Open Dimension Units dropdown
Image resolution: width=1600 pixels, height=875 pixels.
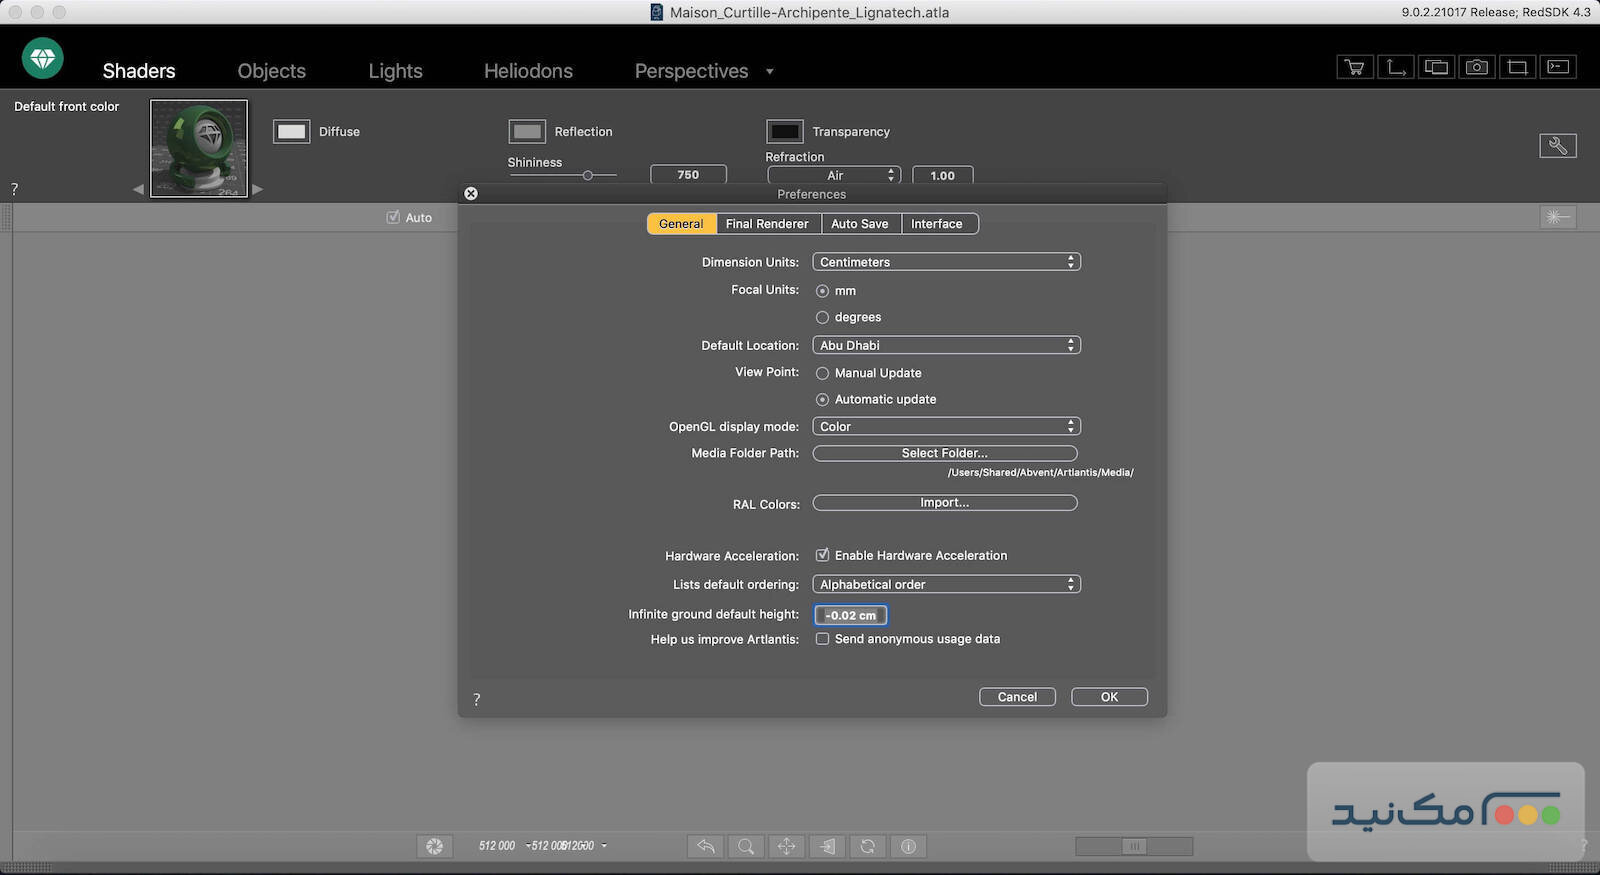946,262
